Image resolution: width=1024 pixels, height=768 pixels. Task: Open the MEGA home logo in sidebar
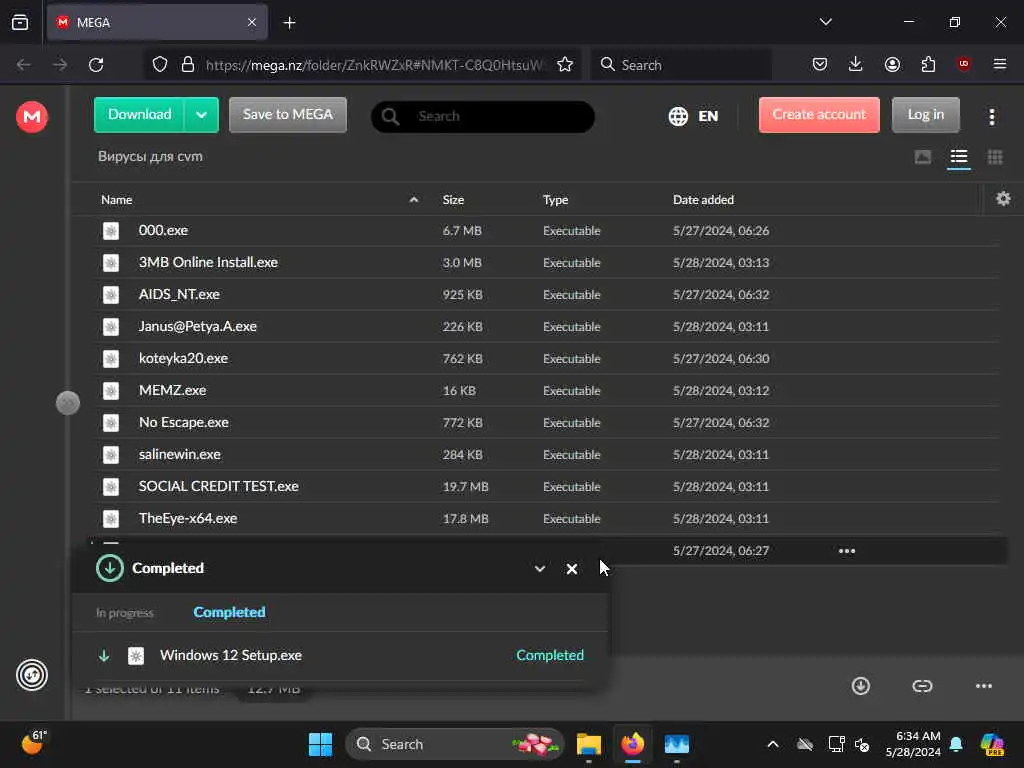point(31,117)
